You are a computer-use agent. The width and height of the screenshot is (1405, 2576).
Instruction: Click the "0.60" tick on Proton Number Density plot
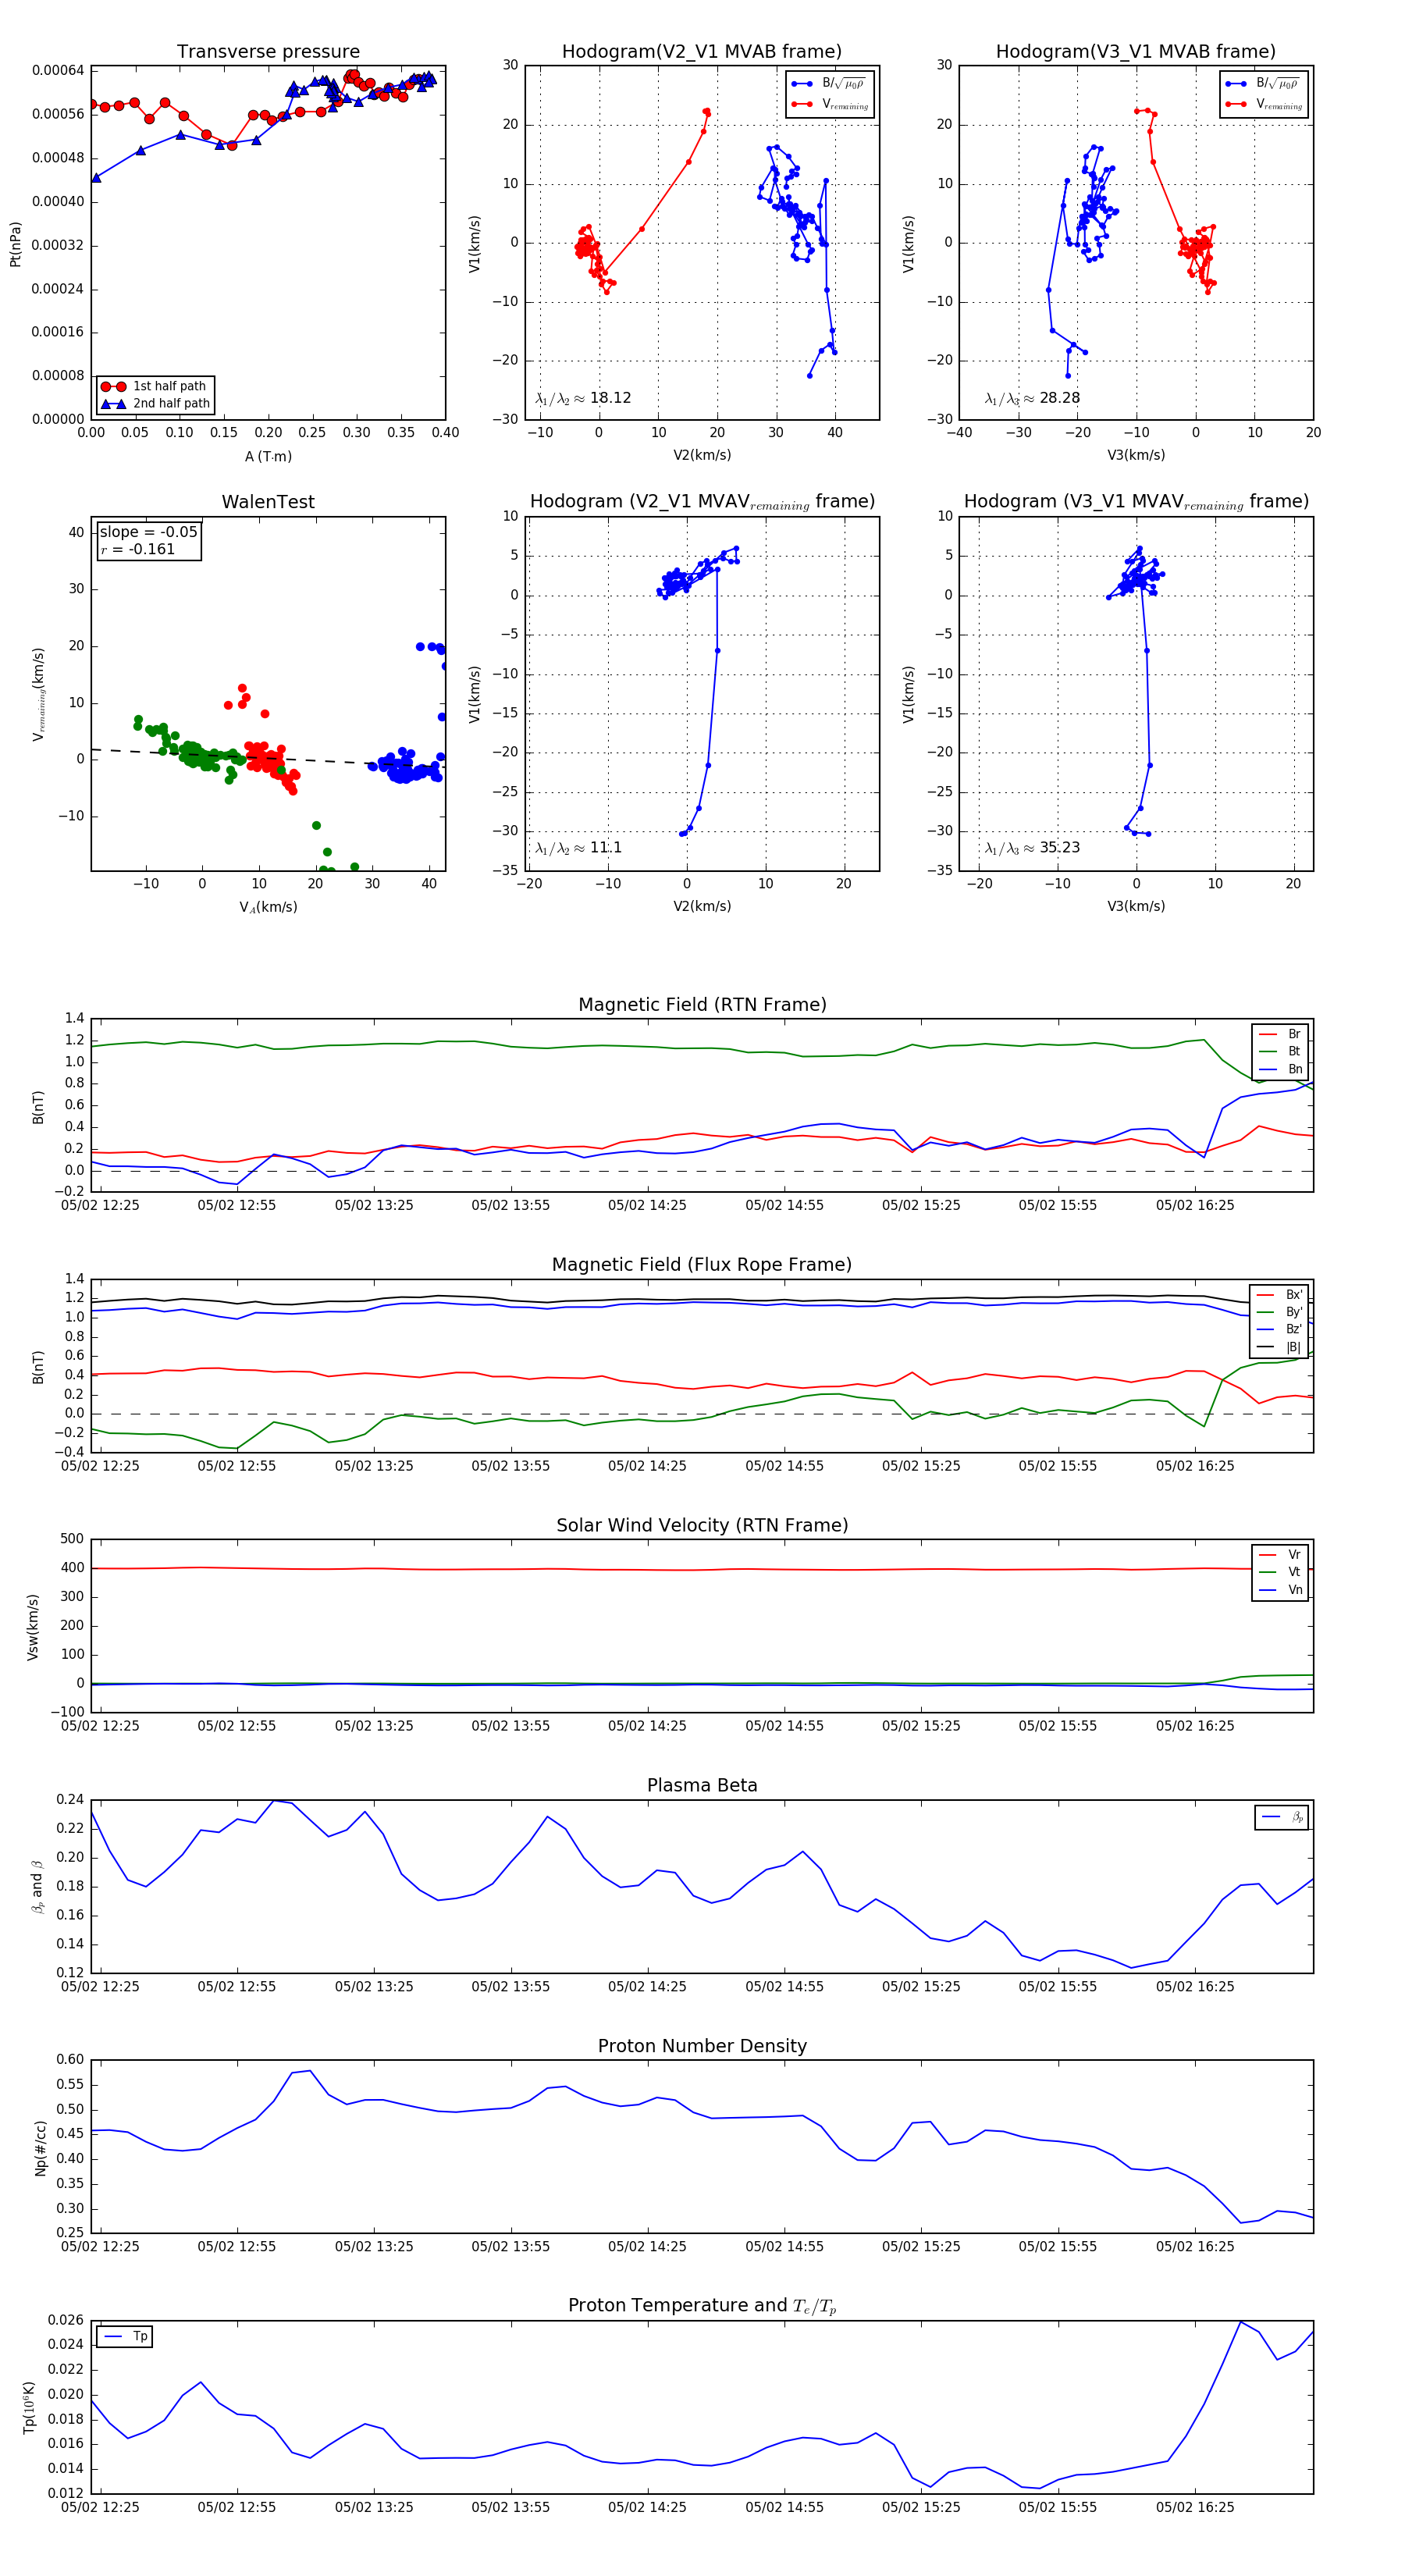pos(70,2060)
